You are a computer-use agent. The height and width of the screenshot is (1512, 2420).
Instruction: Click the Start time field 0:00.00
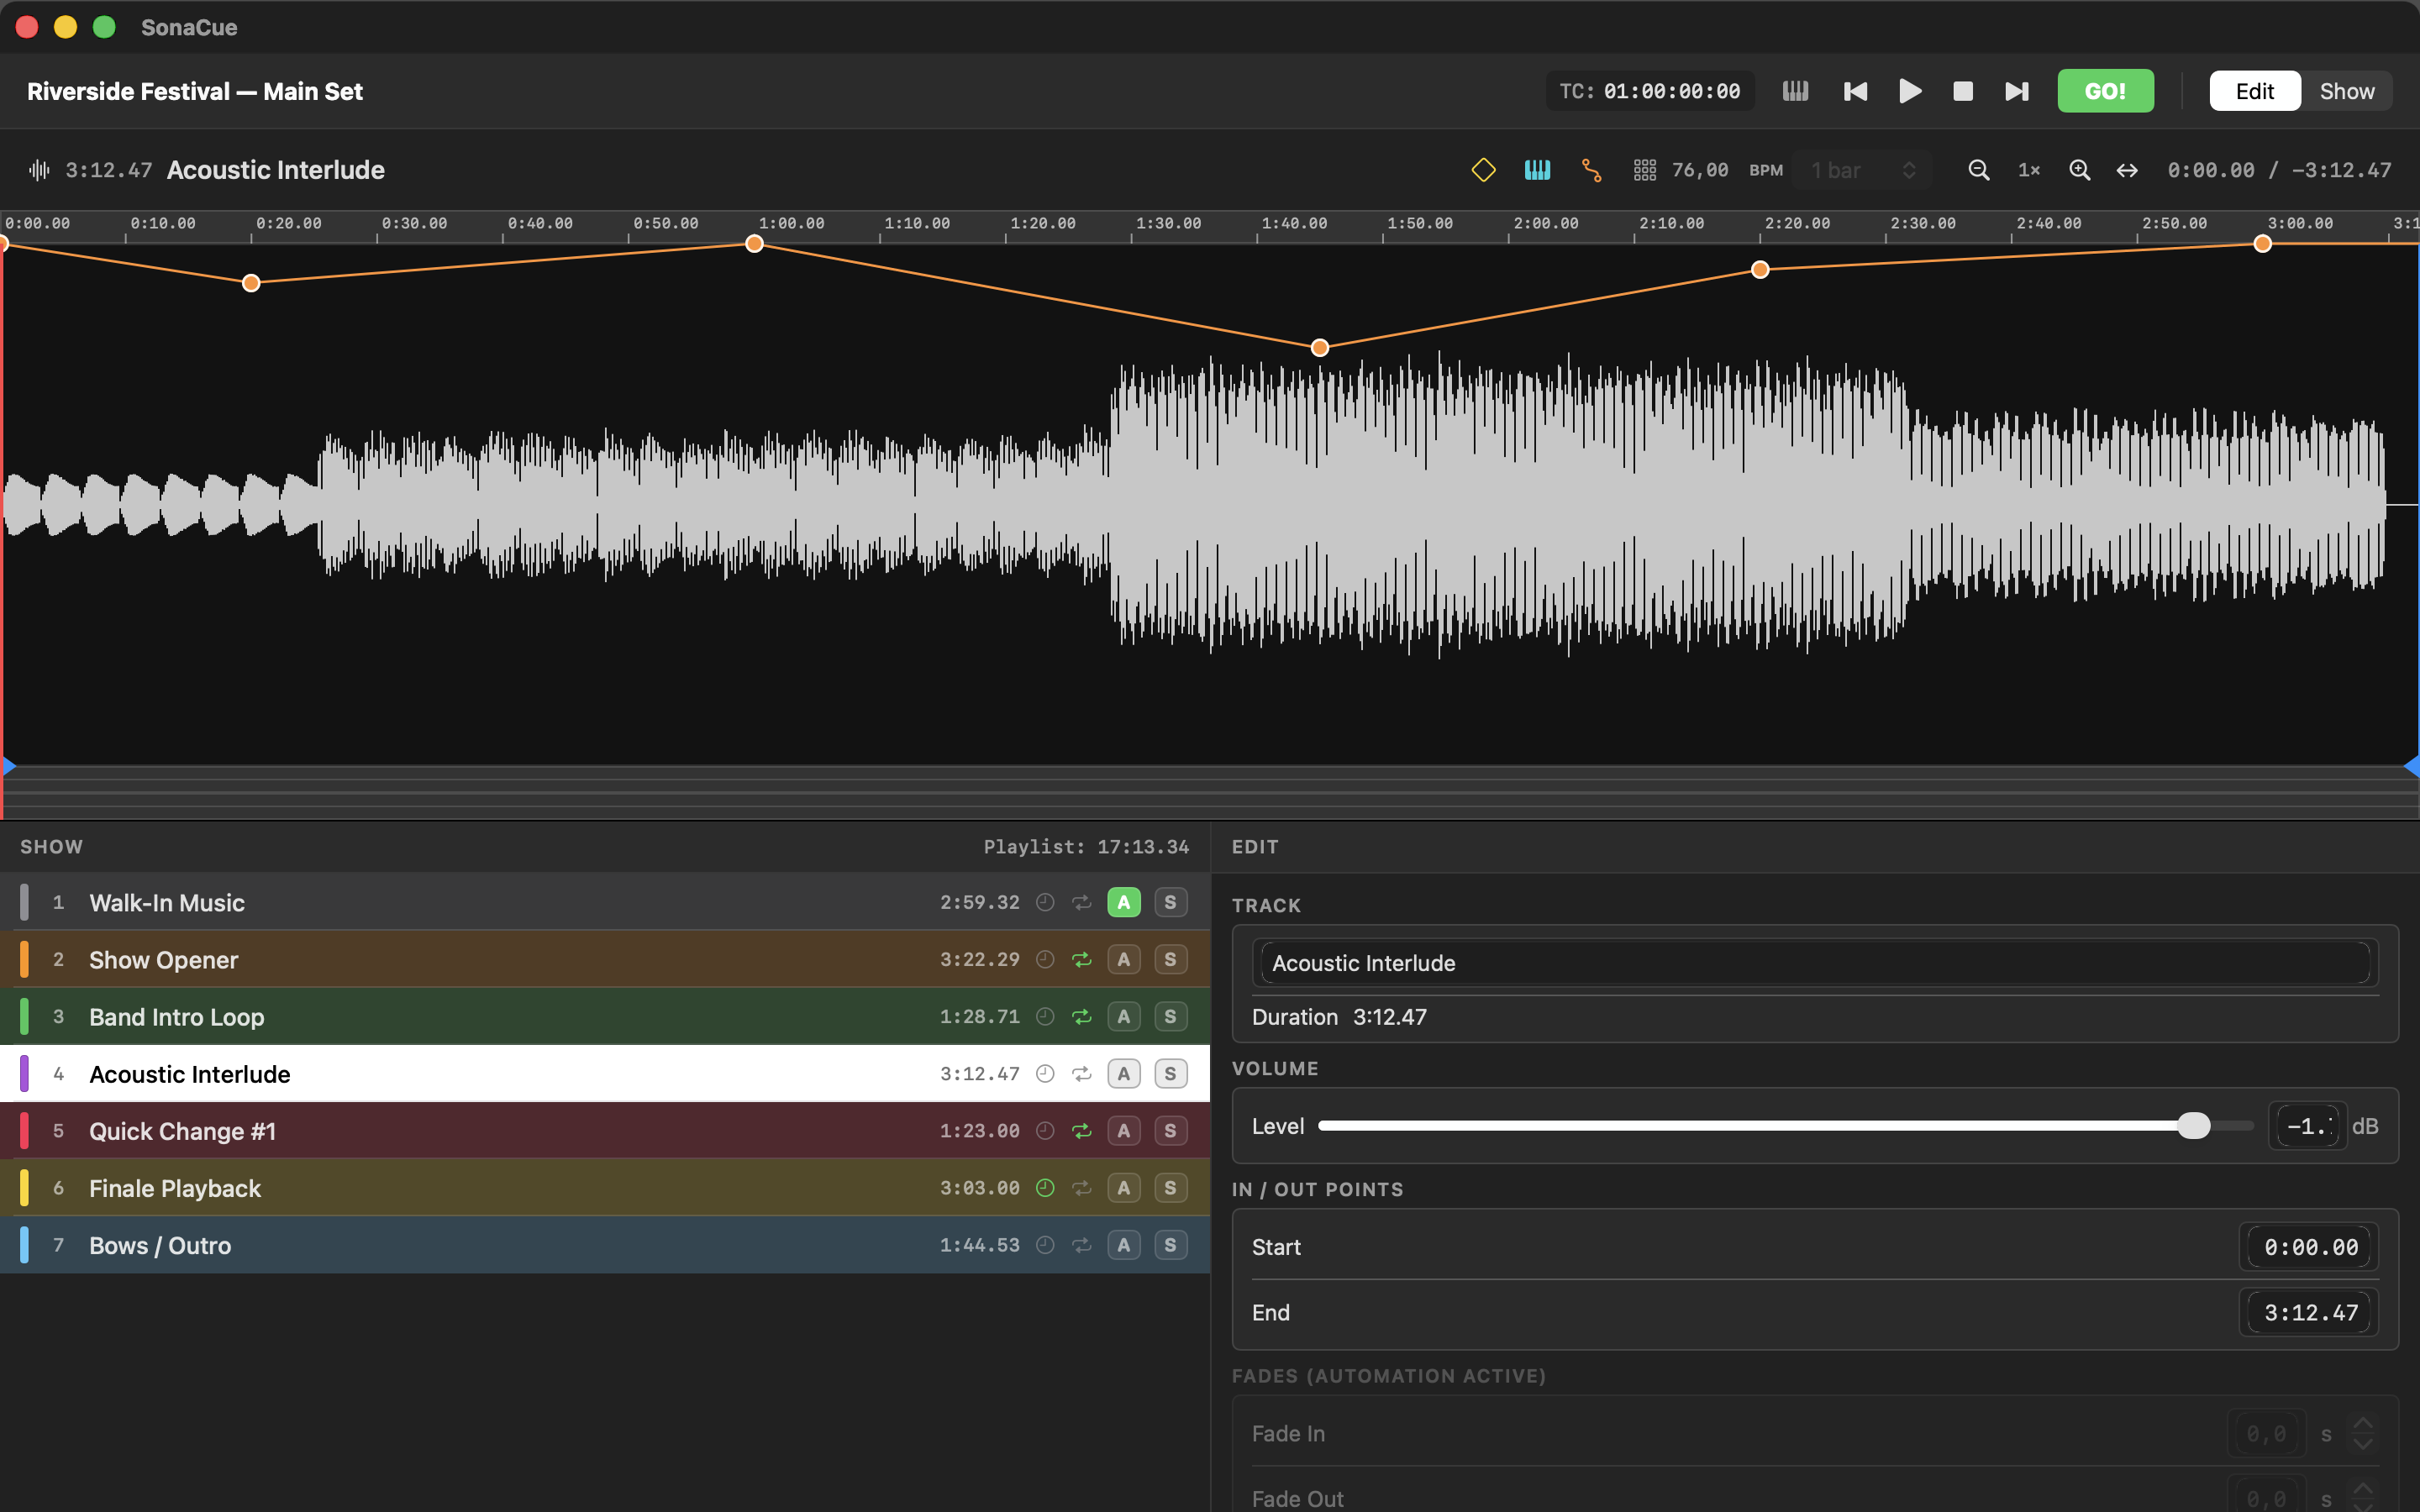2309,1247
